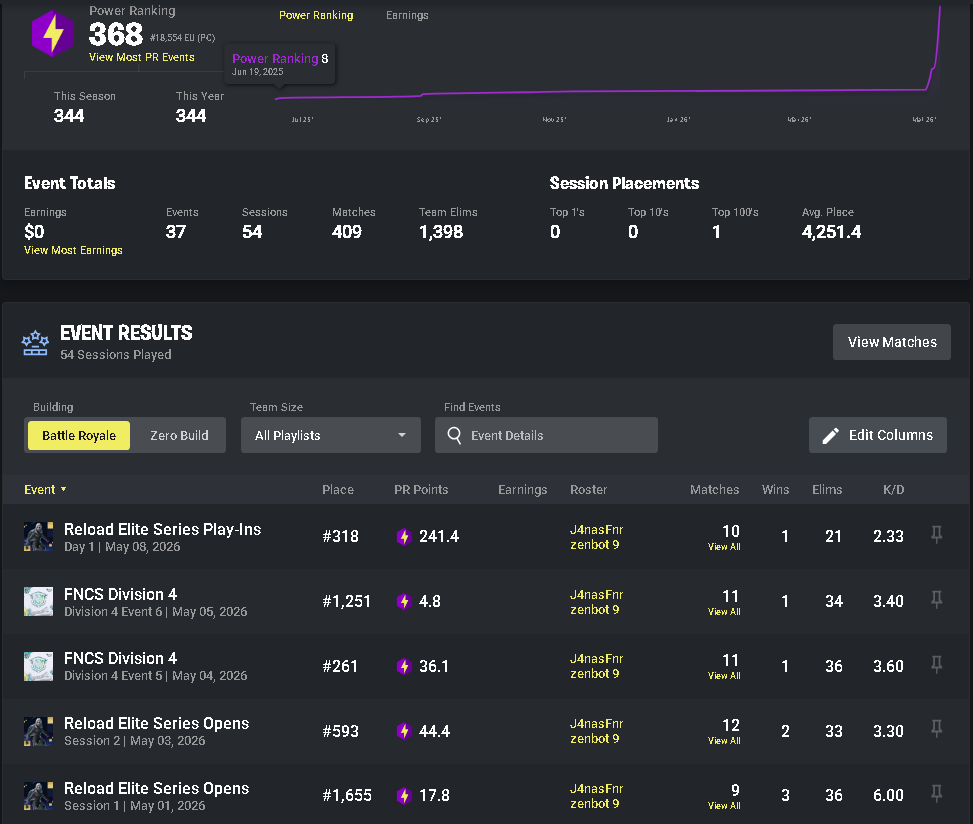
Task: Open View Most Earnings link
Action: click(x=73, y=250)
